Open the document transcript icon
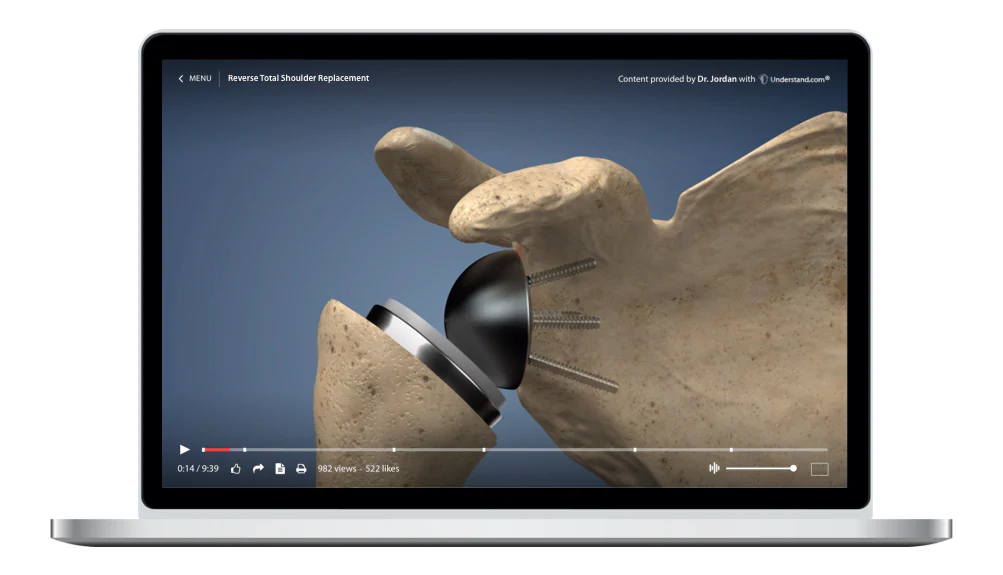Image resolution: width=1003 pixels, height=575 pixels. click(280, 469)
